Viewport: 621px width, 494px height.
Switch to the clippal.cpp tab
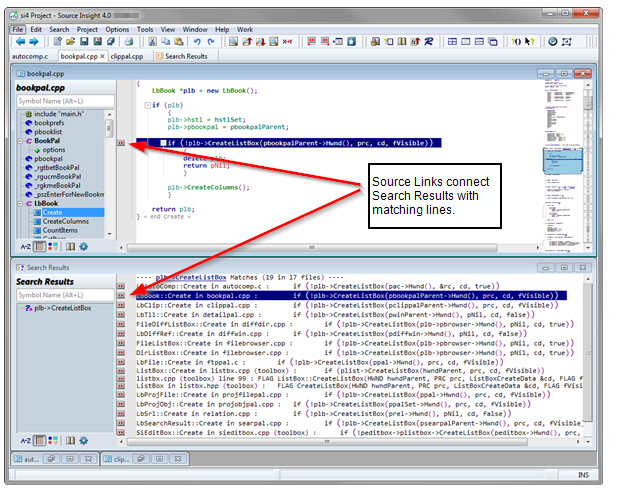coord(127,56)
